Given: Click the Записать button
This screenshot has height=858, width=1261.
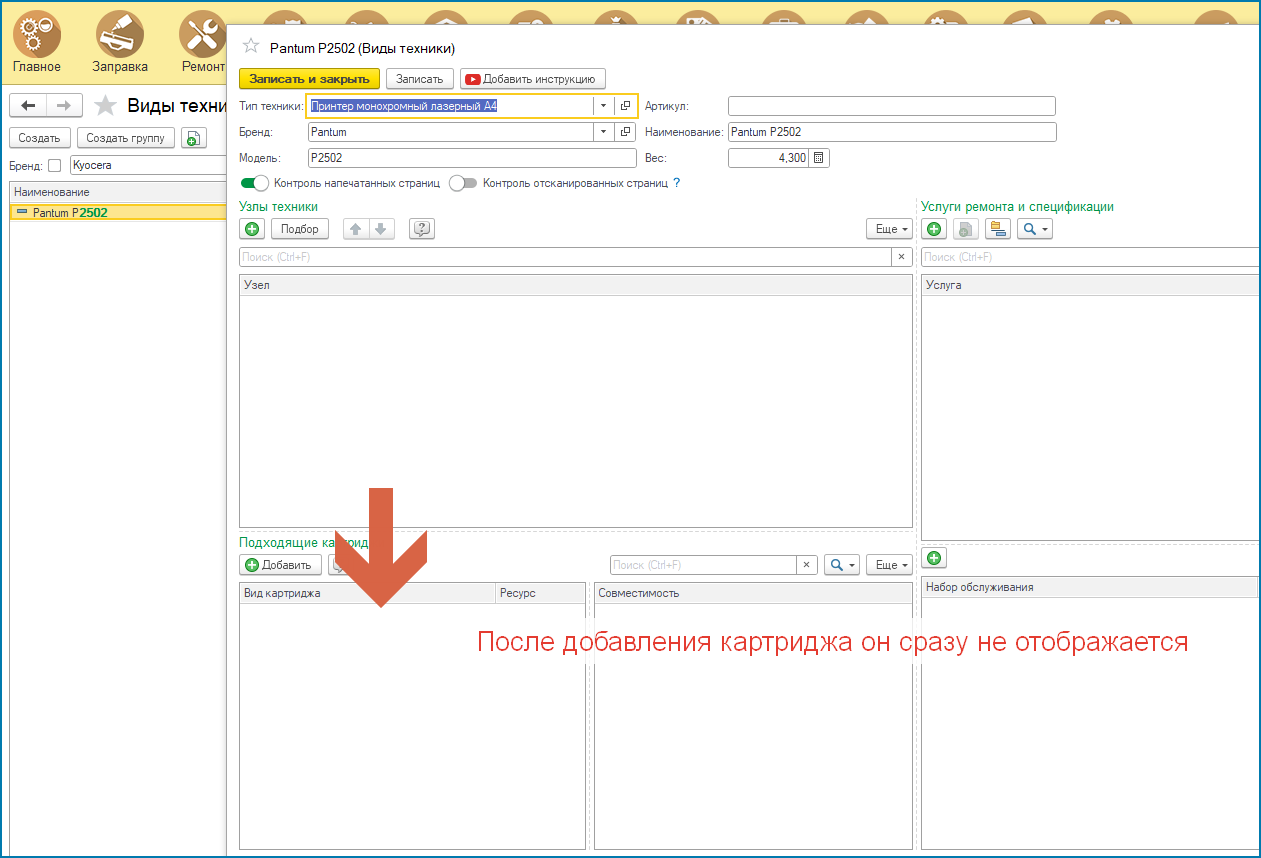Looking at the screenshot, I should pos(420,79).
